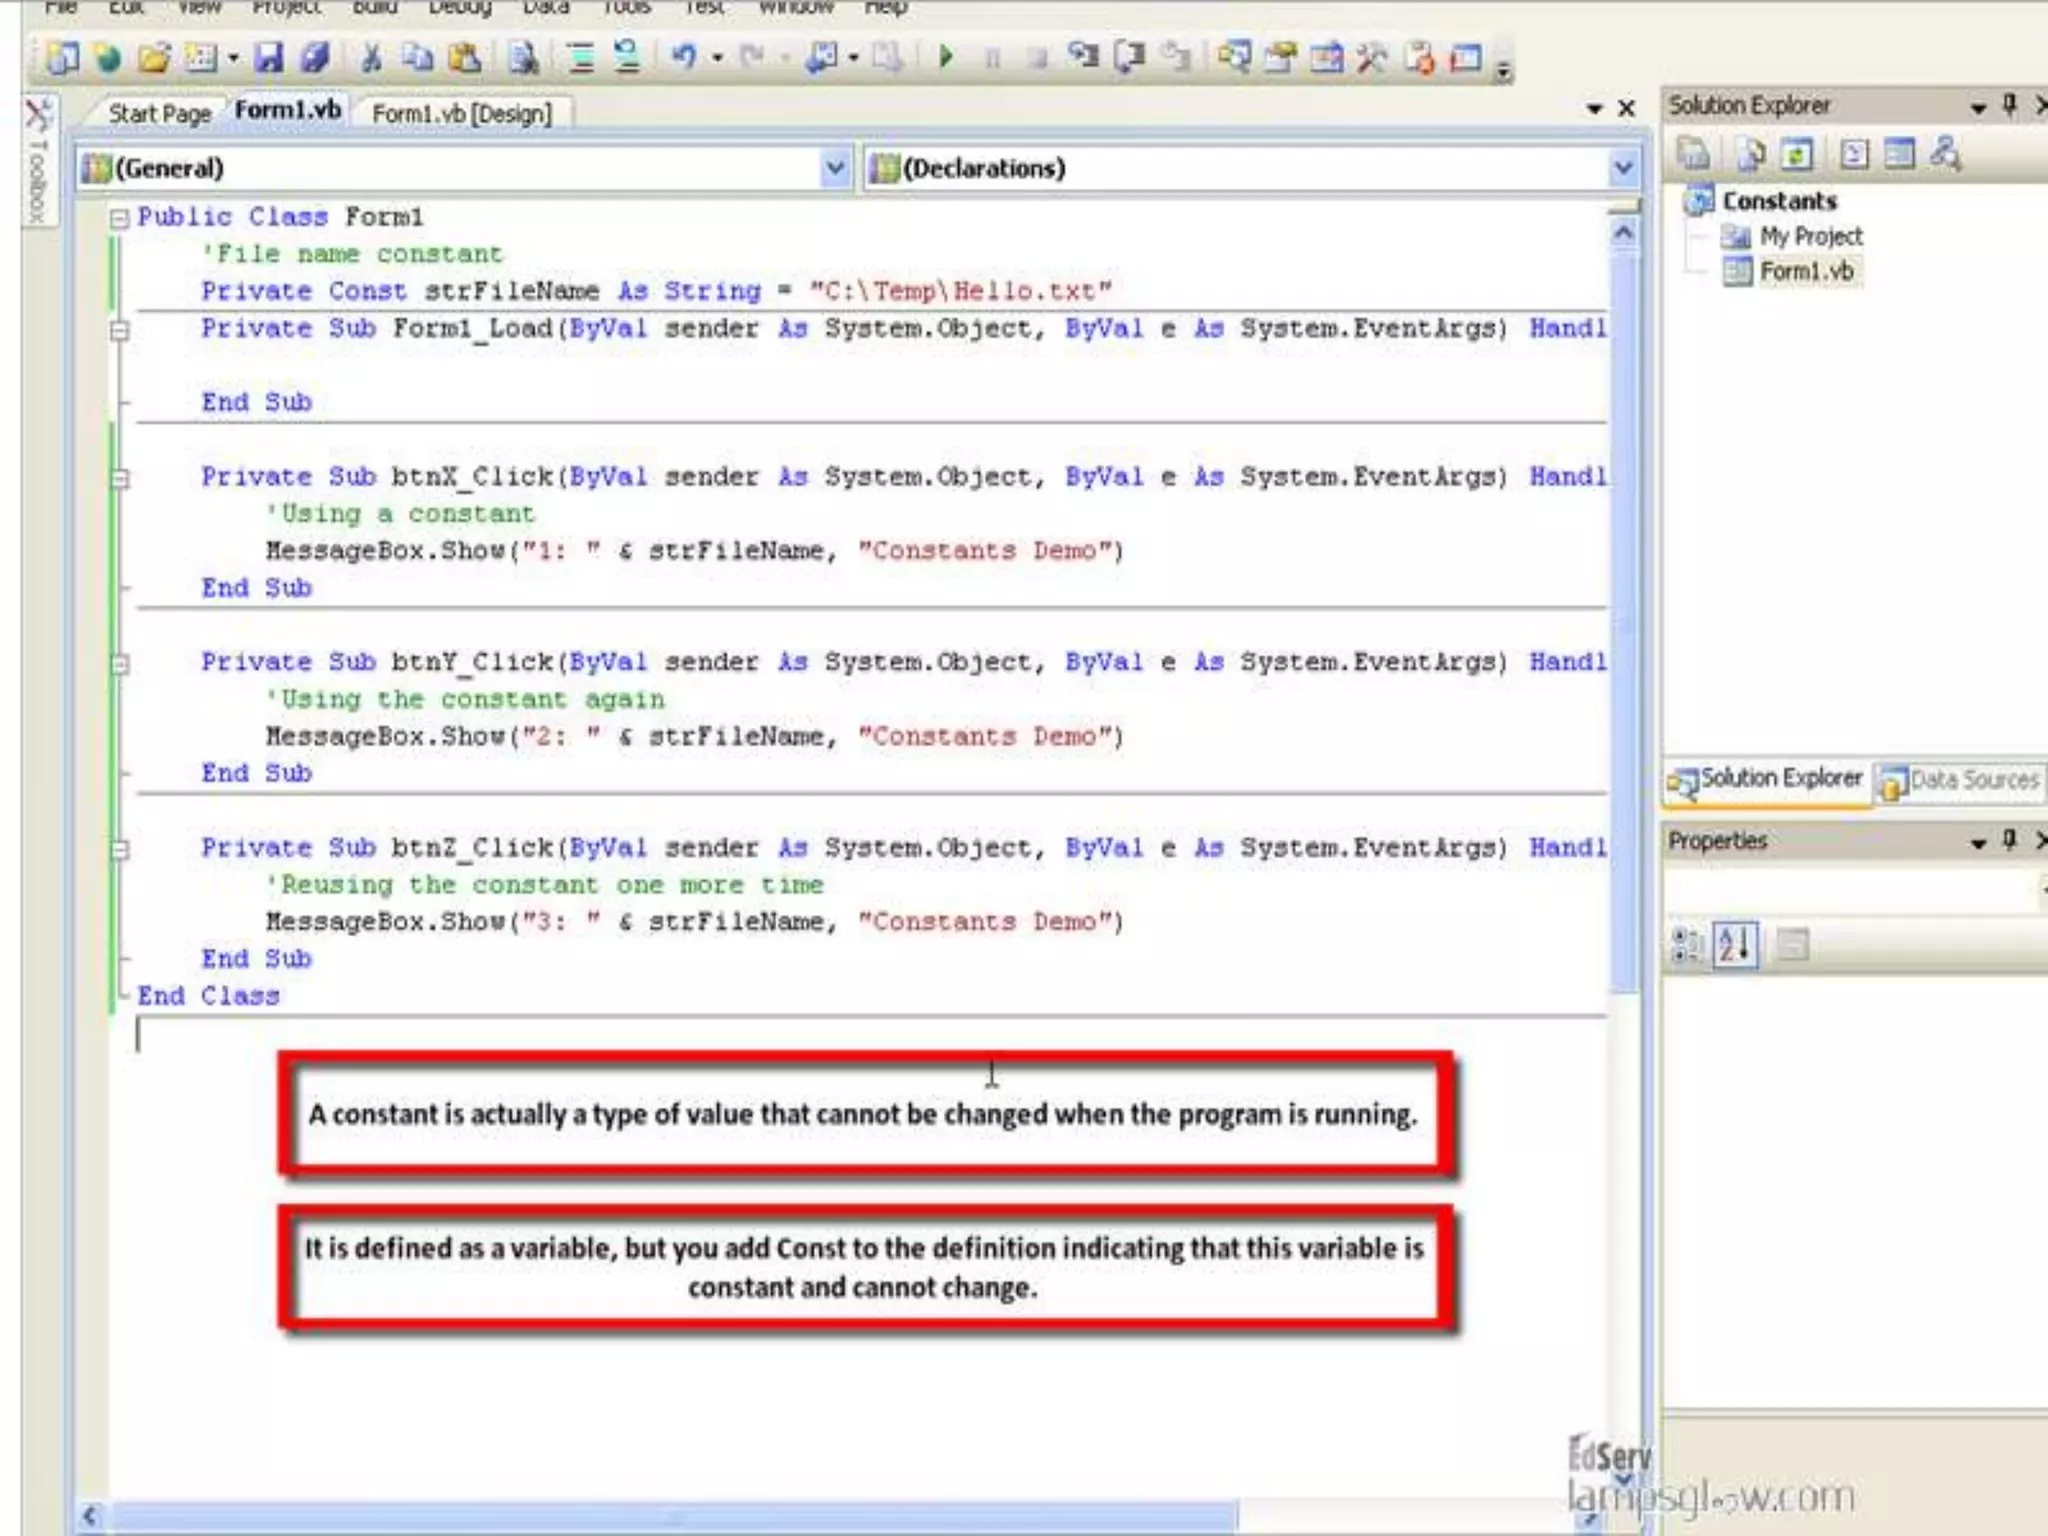Image resolution: width=2048 pixels, height=1536 pixels.
Task: Click the Undo arrow icon
Action: (684, 57)
